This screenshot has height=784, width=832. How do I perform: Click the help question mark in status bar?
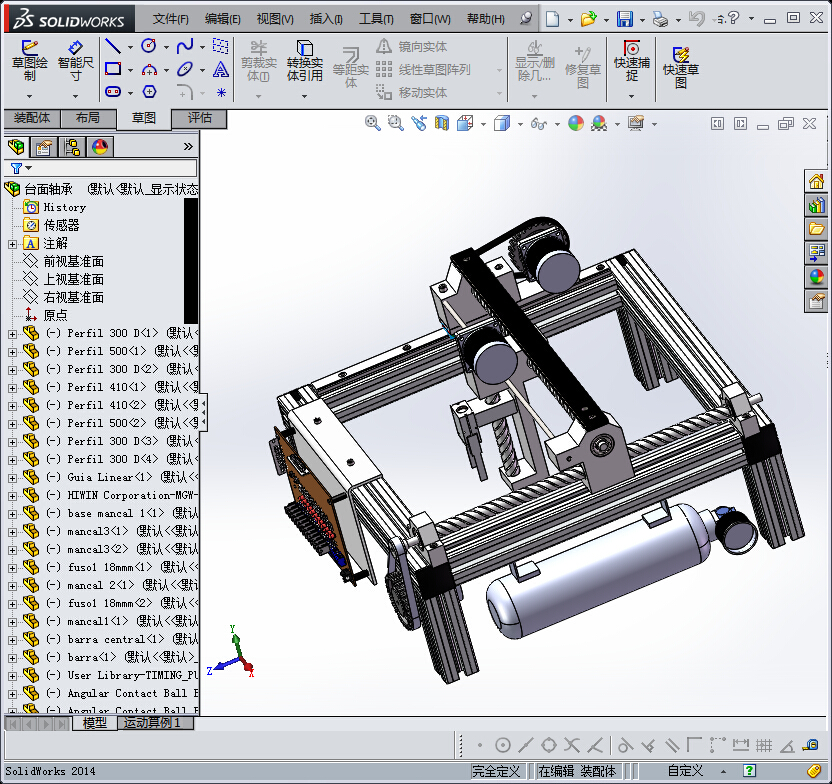[x=749, y=771]
